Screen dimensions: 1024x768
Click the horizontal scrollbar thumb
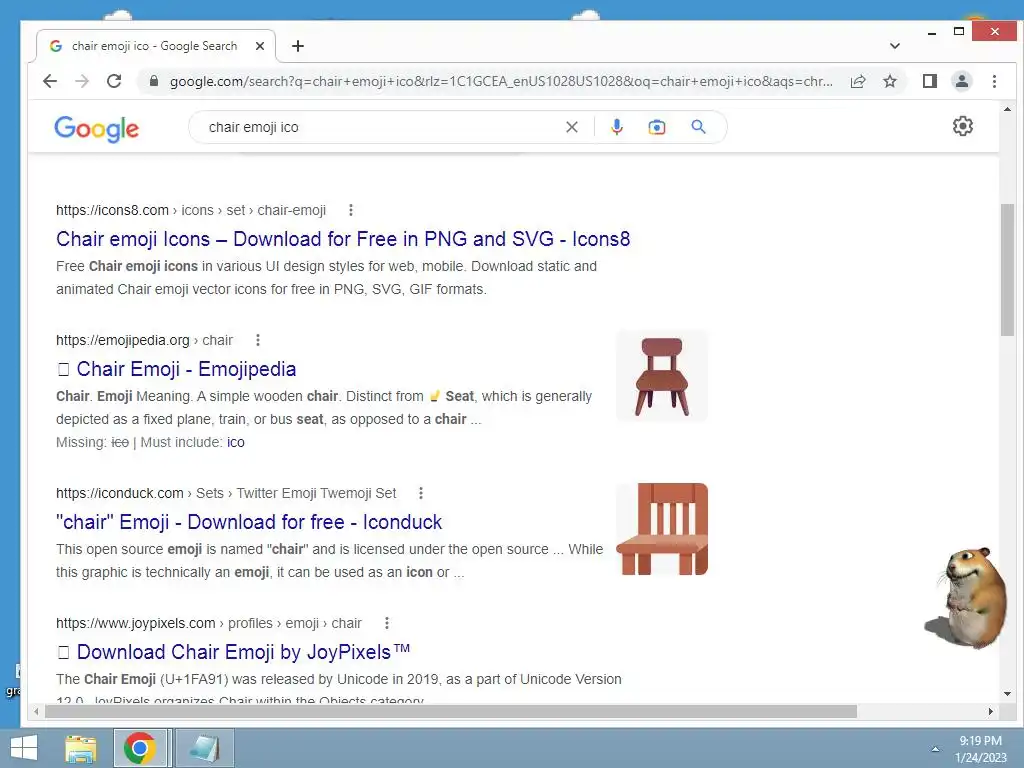451,711
